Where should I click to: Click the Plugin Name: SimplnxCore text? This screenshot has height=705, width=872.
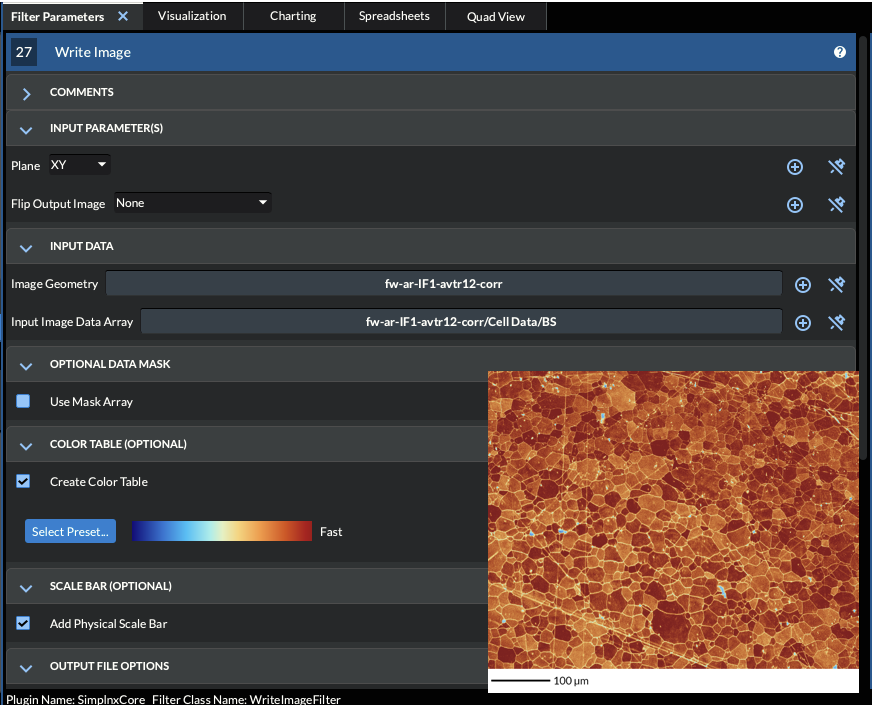pos(76,699)
